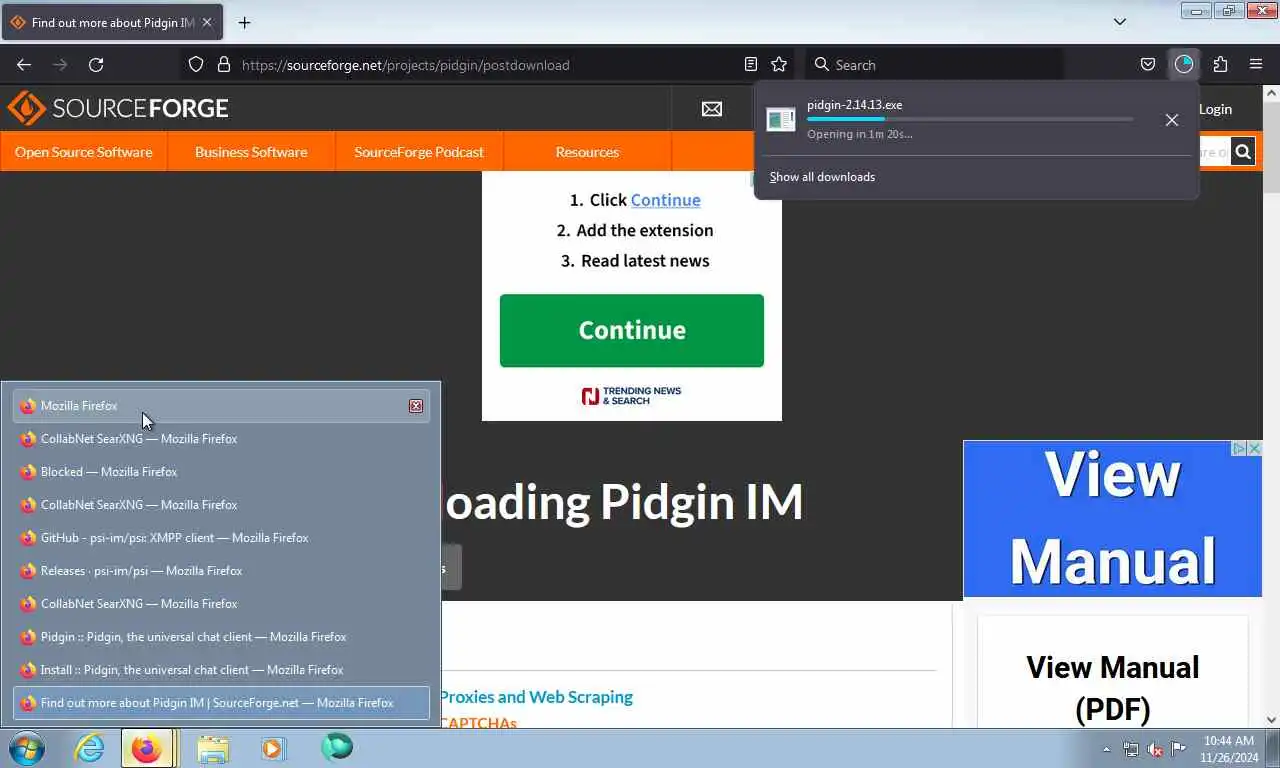Viewport: 1280px width, 768px height.
Task: Click the Save to Pocket icon
Action: [x=1148, y=65]
